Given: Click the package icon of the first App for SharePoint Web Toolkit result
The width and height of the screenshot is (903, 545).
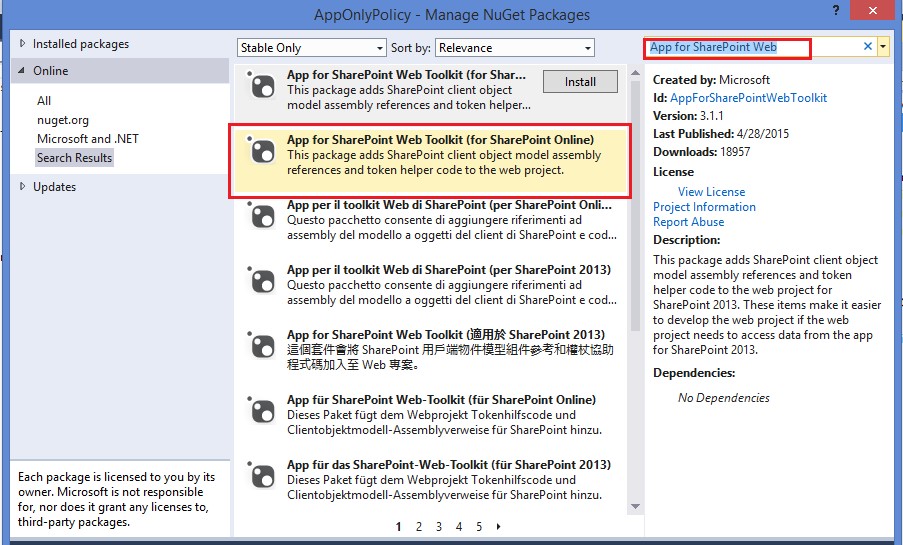Looking at the screenshot, I should (x=263, y=86).
